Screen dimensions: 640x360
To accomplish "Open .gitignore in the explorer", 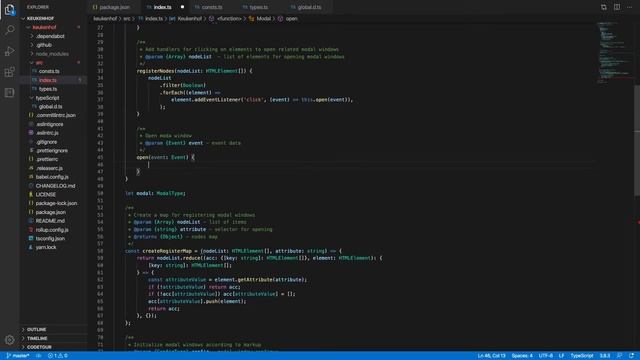I will (x=46, y=142).
